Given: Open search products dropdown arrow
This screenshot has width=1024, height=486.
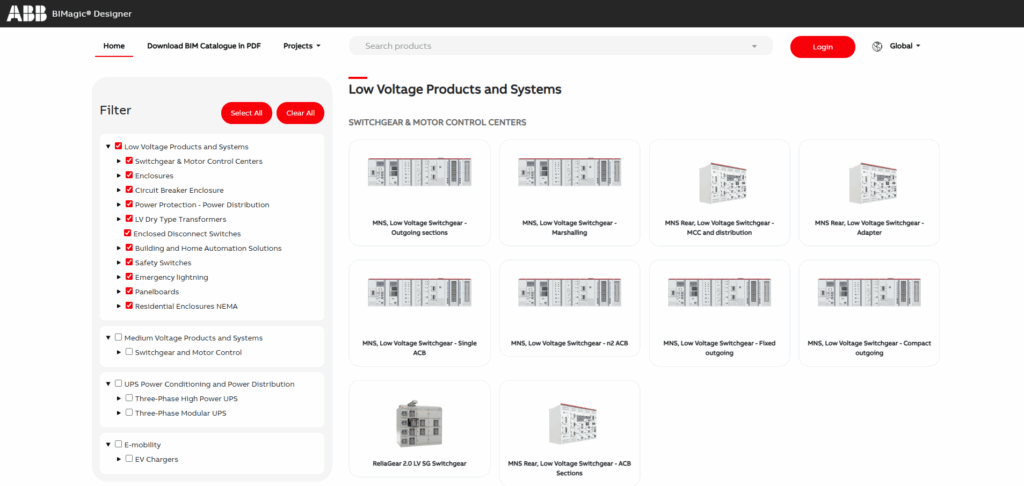Looking at the screenshot, I should point(754,46).
